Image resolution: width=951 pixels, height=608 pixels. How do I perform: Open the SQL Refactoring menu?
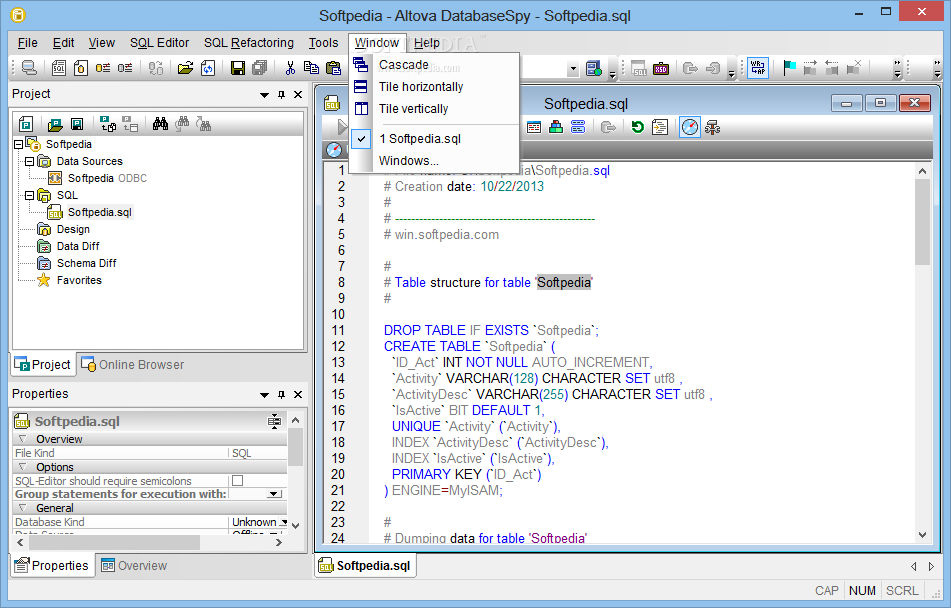pyautogui.click(x=249, y=42)
